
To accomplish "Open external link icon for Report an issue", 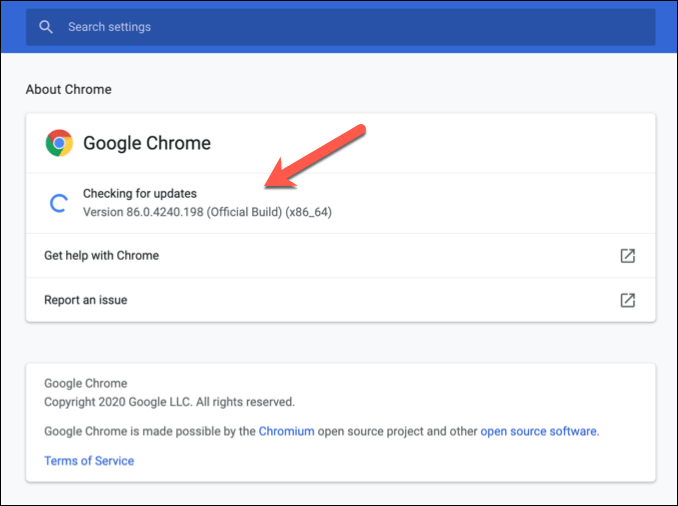I will pos(627,300).
